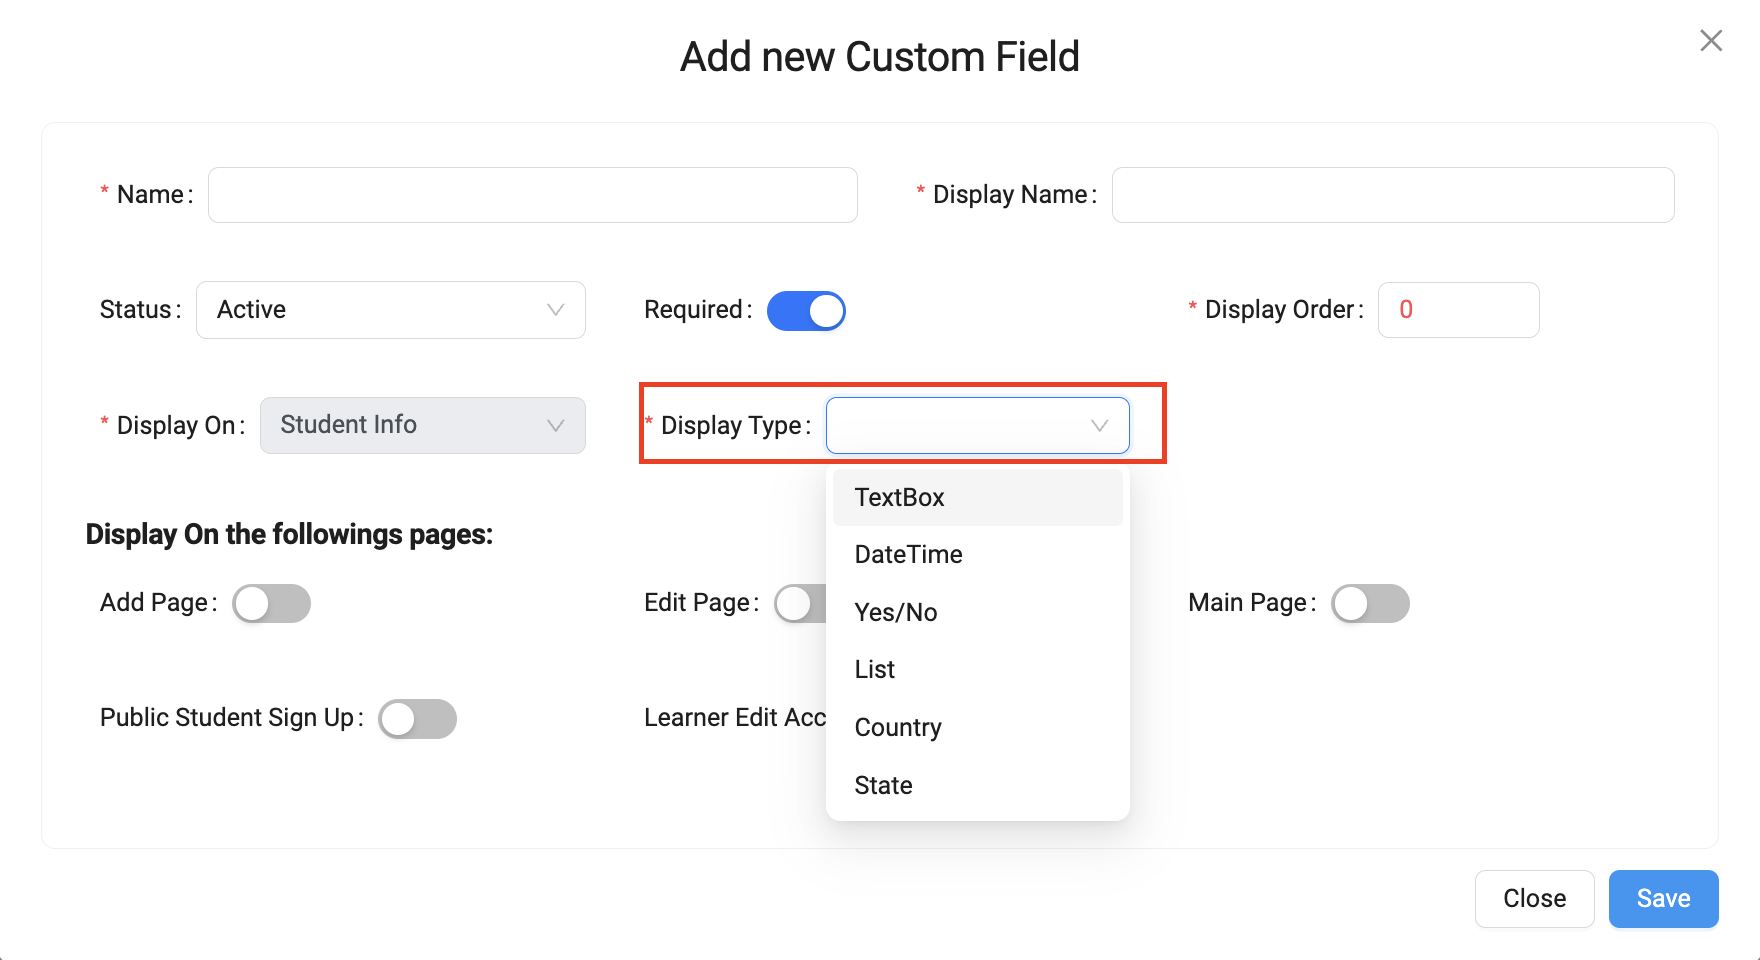Enable the Main Page toggle

pyautogui.click(x=1369, y=604)
